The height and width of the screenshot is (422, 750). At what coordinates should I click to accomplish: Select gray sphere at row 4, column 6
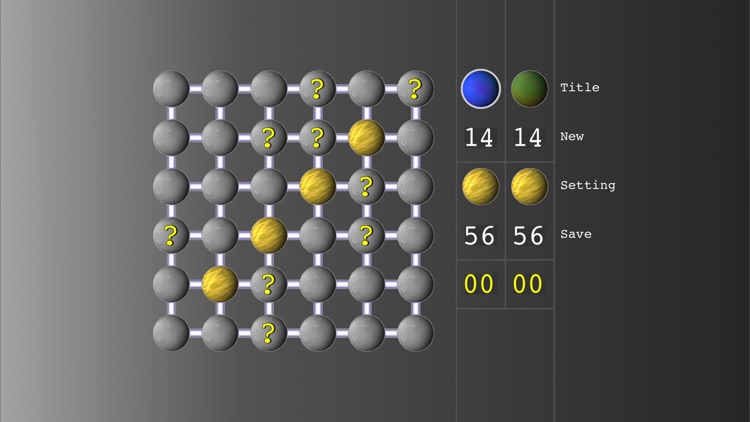pos(415,235)
